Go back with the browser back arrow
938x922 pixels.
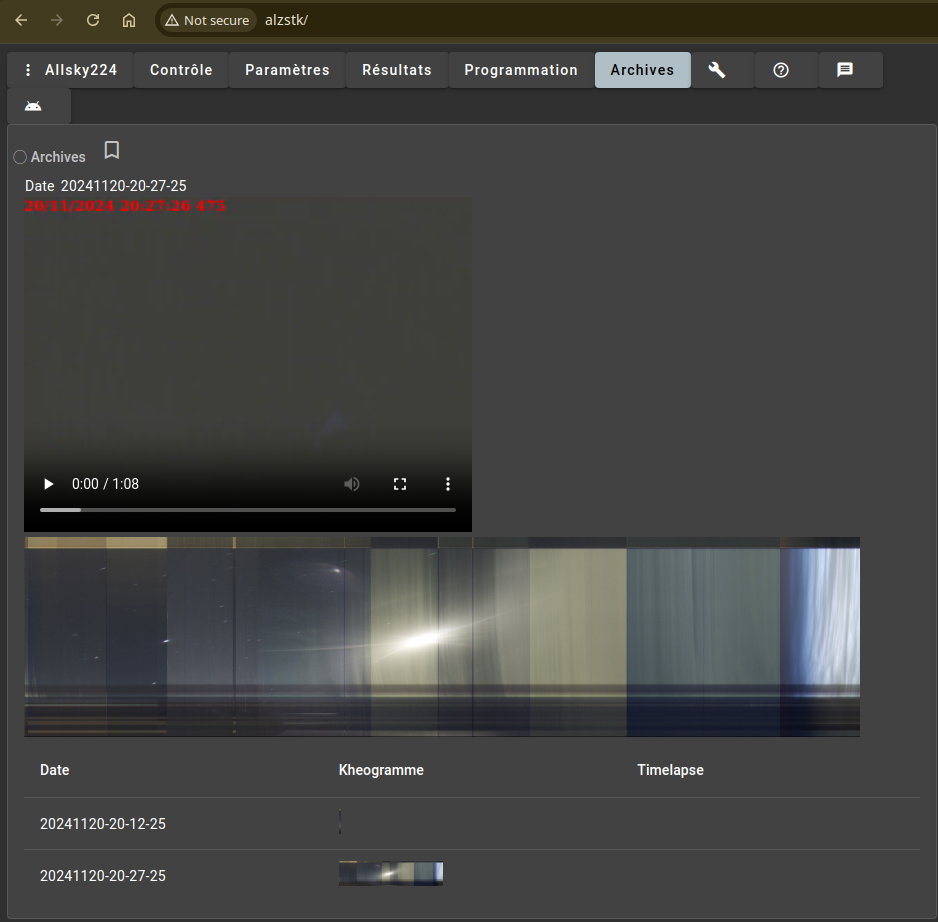tap(21, 20)
